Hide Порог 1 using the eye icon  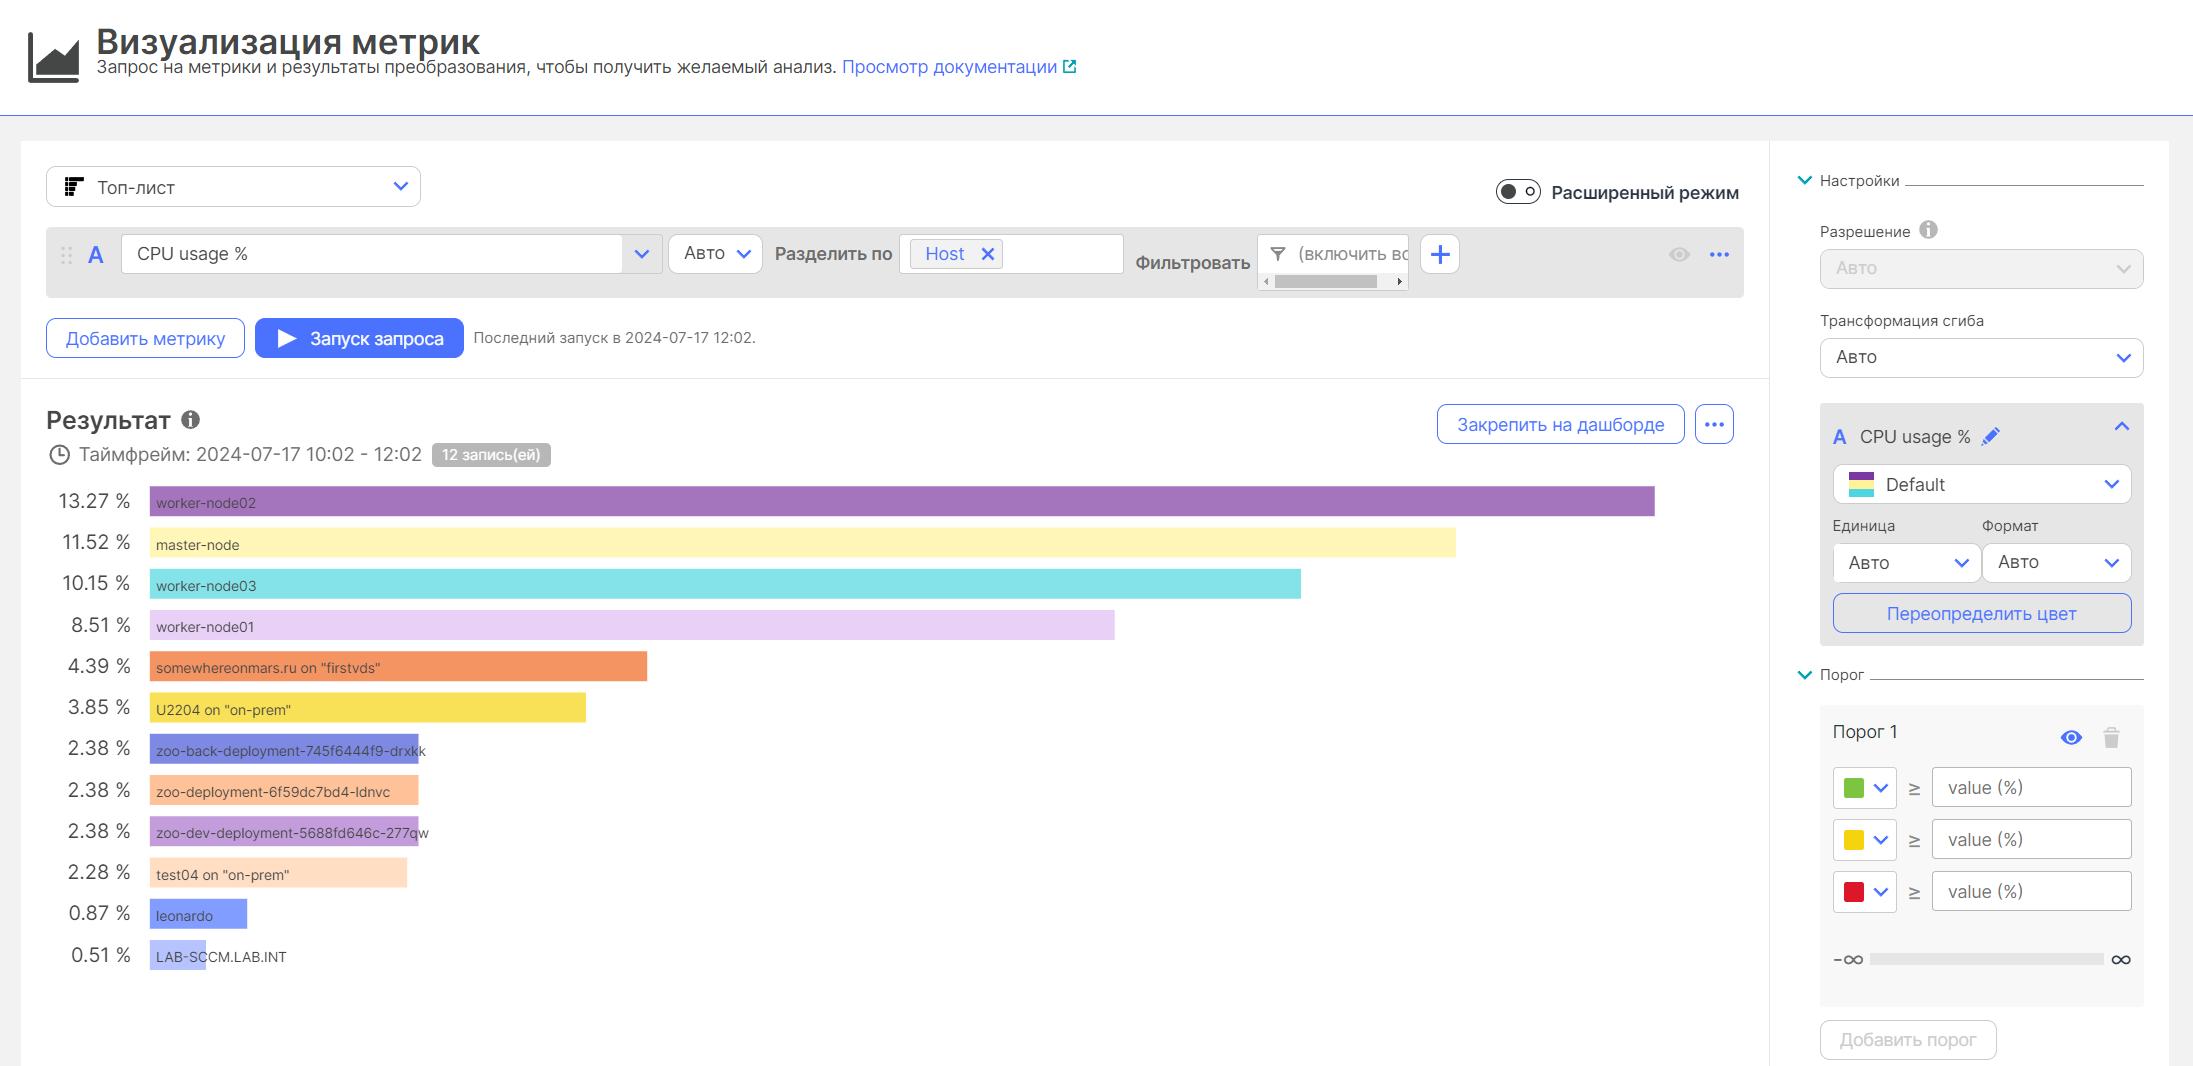[2071, 738]
